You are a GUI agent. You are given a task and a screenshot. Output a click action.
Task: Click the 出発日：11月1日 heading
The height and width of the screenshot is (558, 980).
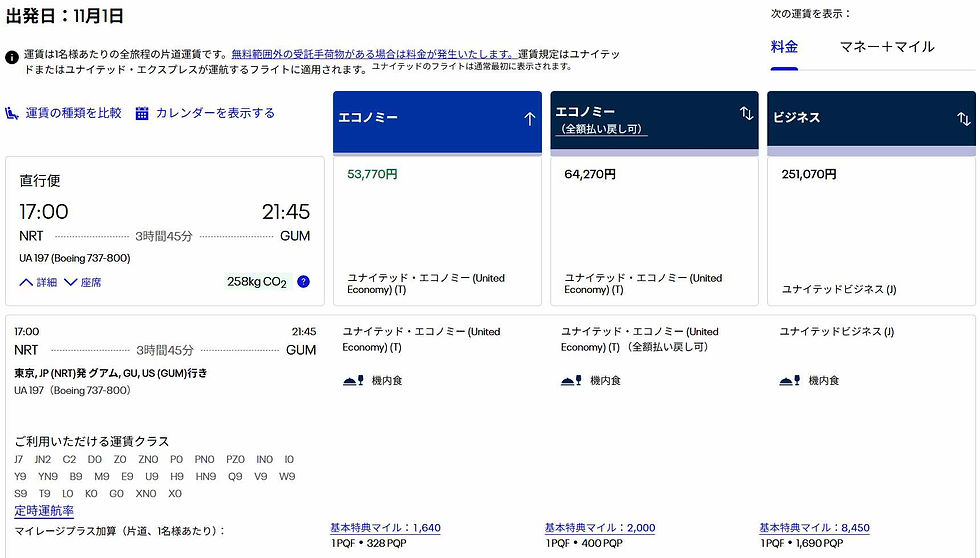pyautogui.click(x=64, y=16)
